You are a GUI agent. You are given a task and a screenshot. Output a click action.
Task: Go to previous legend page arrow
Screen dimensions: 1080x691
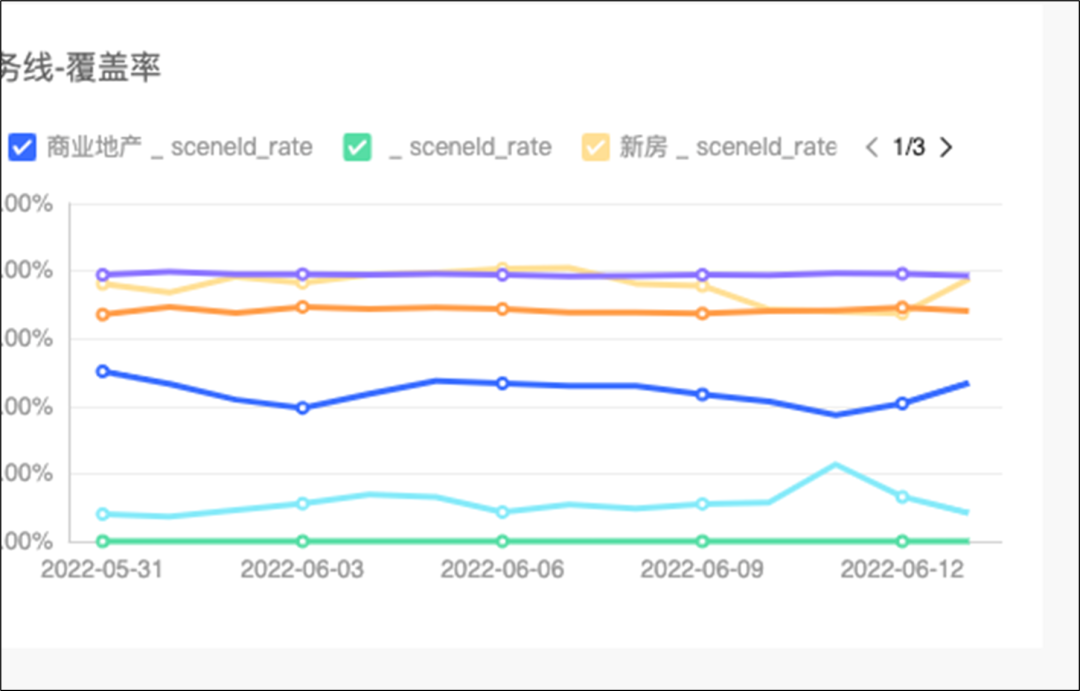coord(871,148)
